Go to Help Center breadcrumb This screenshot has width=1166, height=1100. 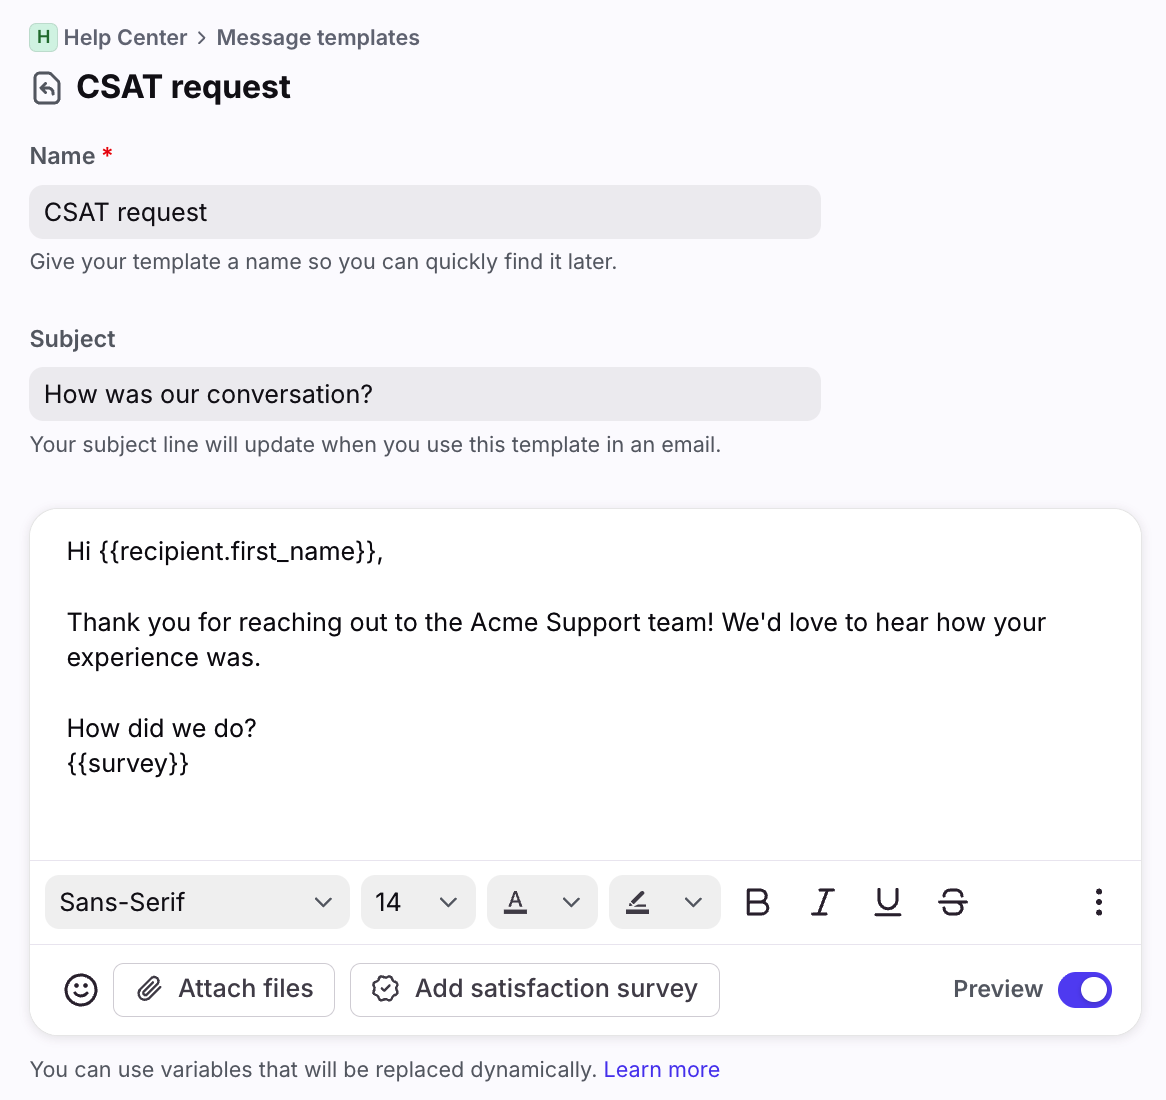(125, 38)
